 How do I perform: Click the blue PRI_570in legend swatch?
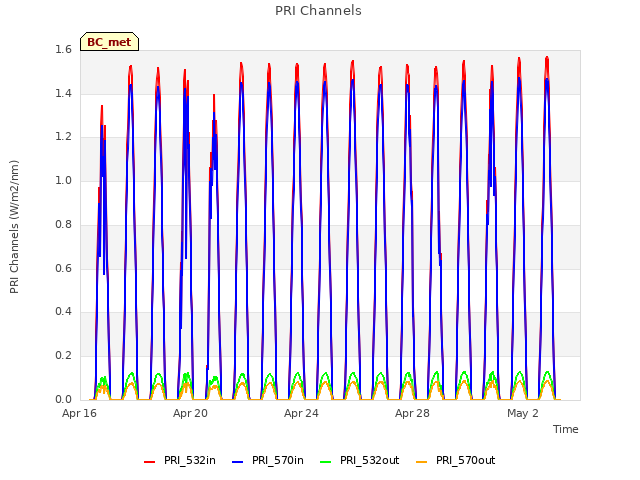pos(238,462)
